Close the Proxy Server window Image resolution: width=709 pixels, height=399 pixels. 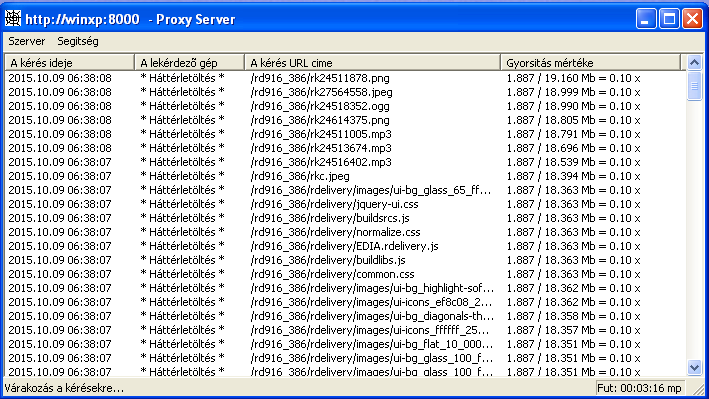pos(693,19)
